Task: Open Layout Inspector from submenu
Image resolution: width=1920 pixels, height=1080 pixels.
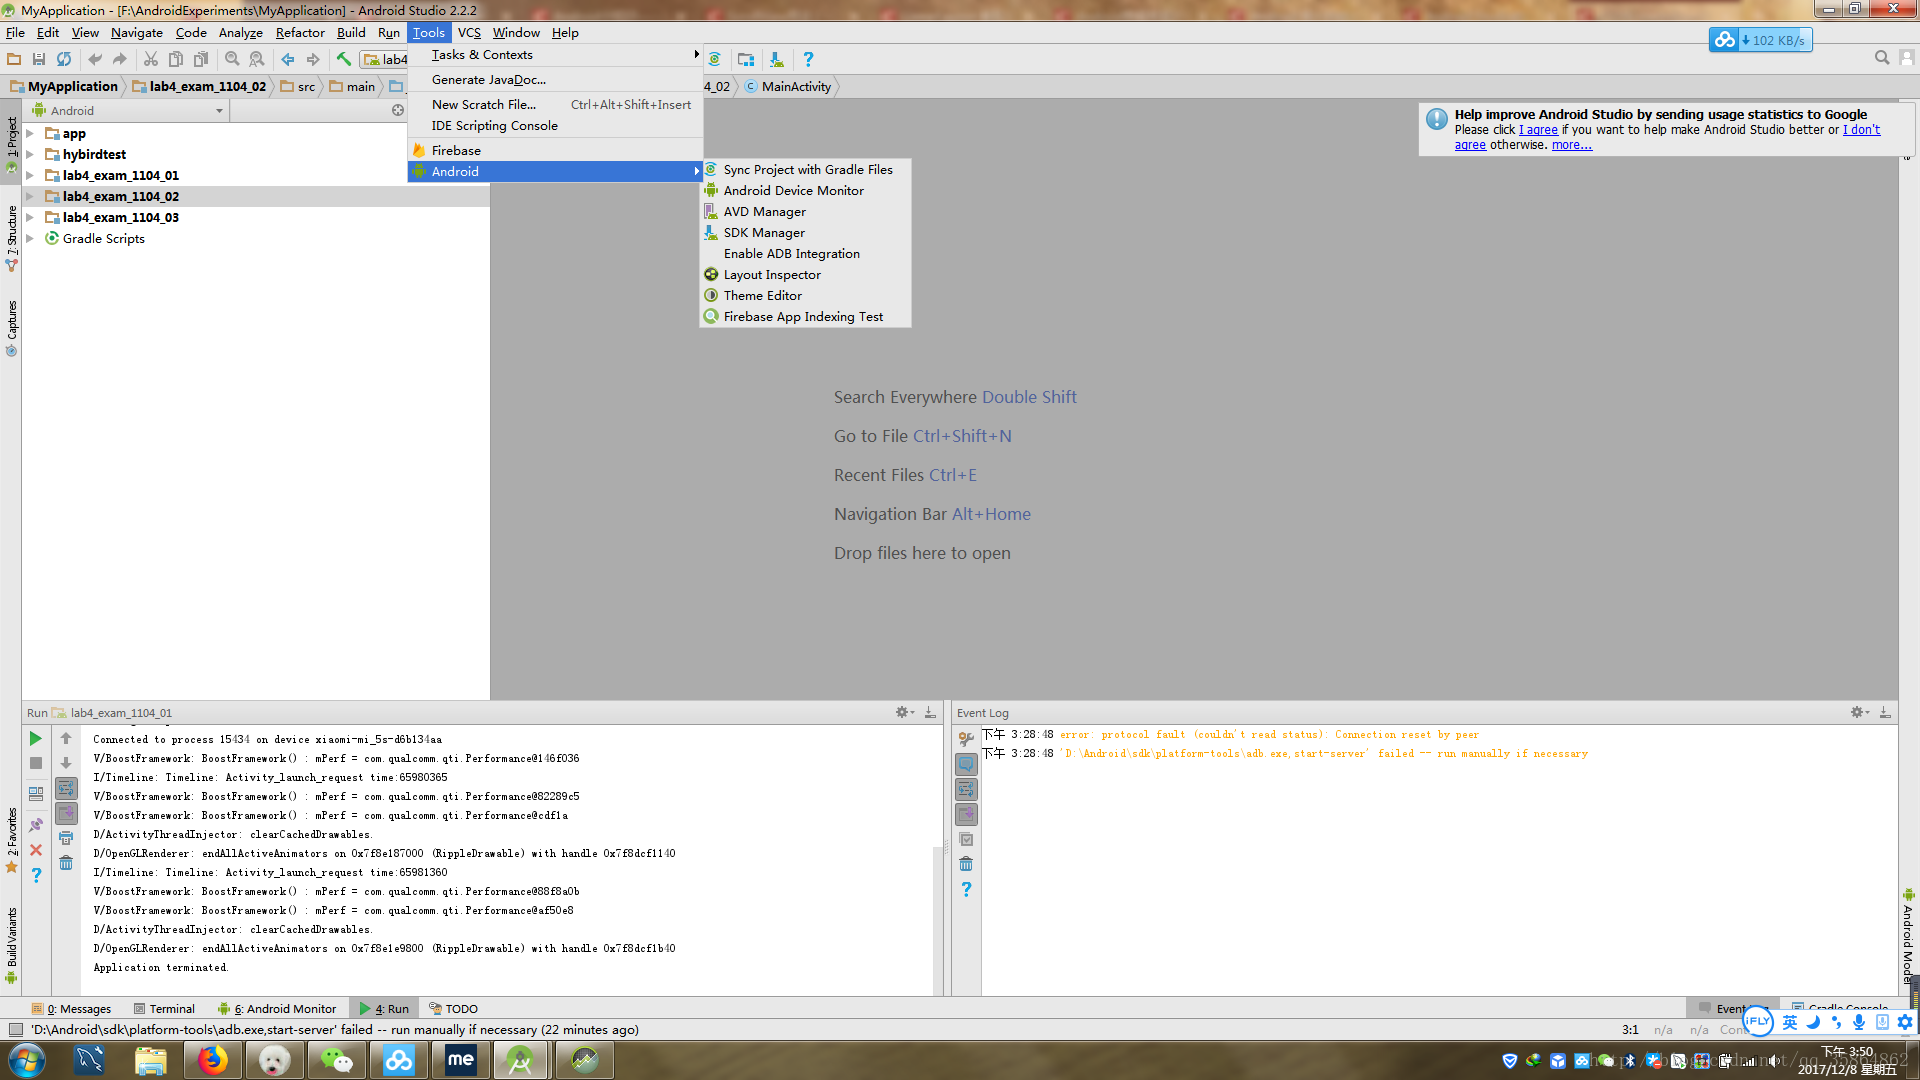Action: (x=806, y=275)
